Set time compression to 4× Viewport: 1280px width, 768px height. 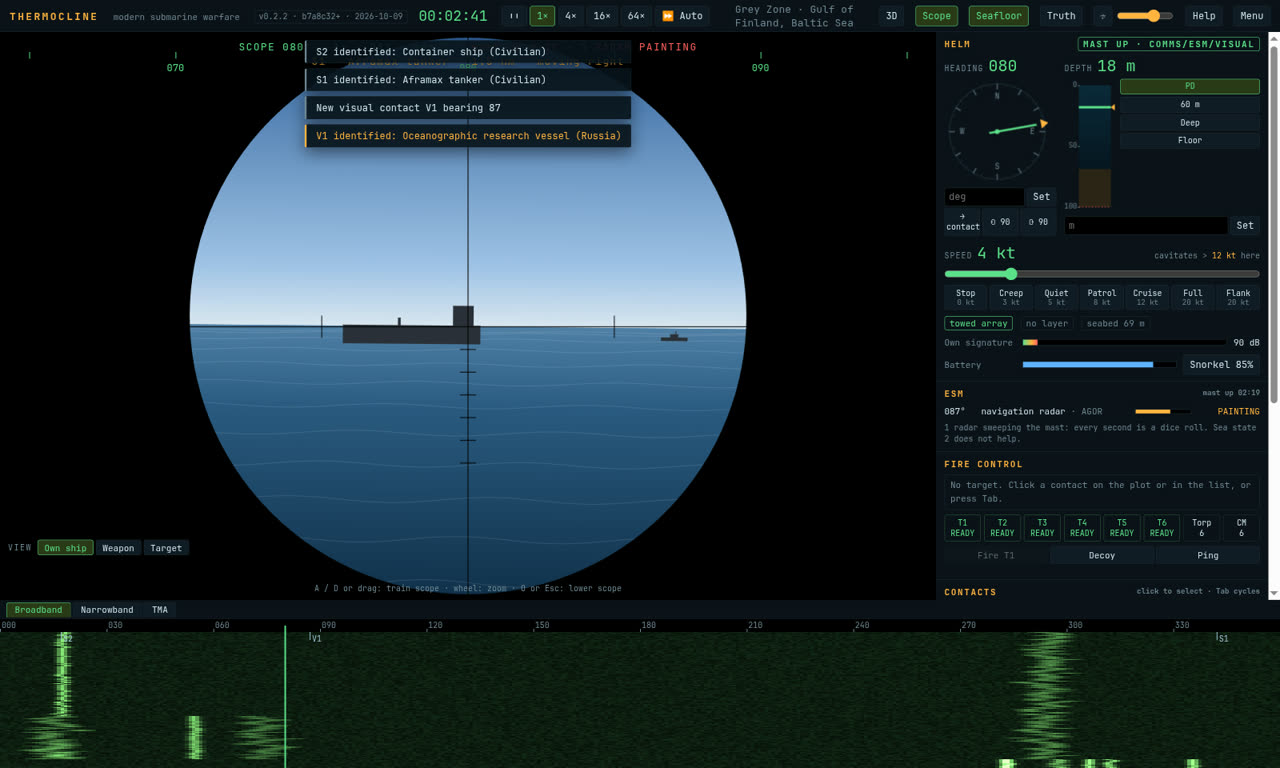point(570,16)
